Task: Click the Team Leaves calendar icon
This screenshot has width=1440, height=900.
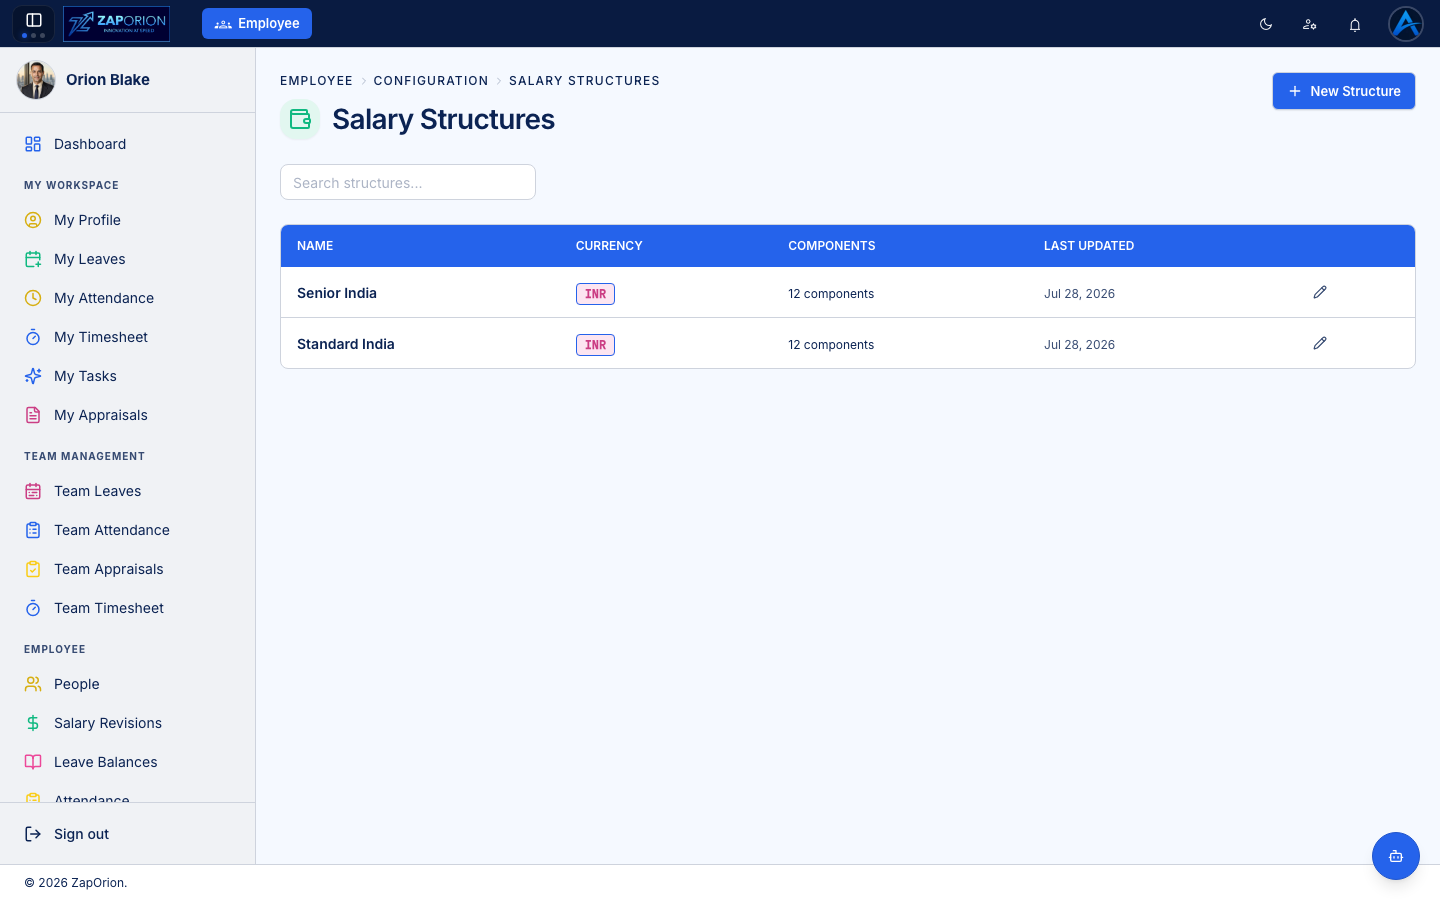Action: [33, 491]
